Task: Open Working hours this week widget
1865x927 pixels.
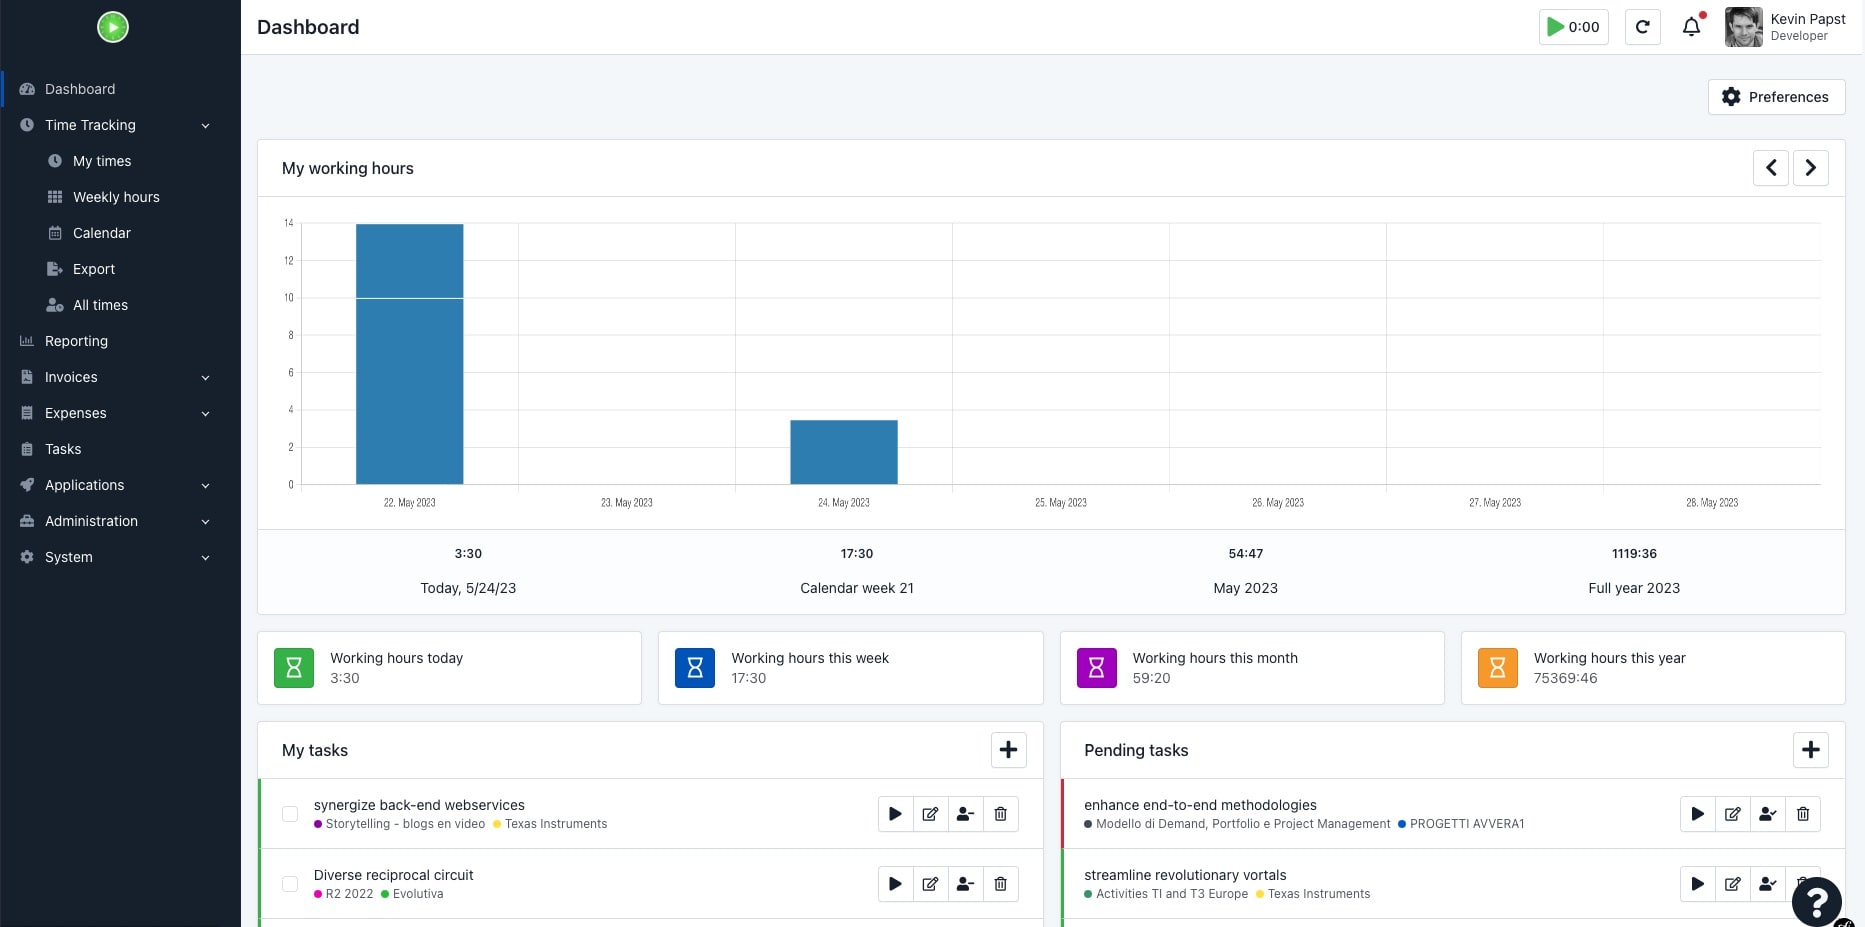Action: click(850, 668)
